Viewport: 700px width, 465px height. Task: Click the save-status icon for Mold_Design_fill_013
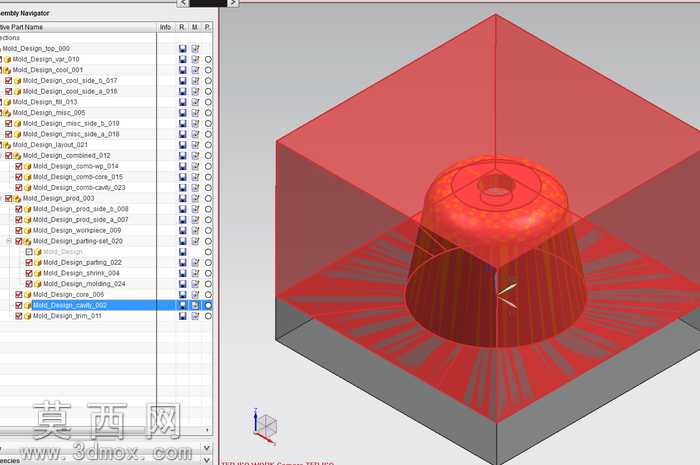[183, 102]
